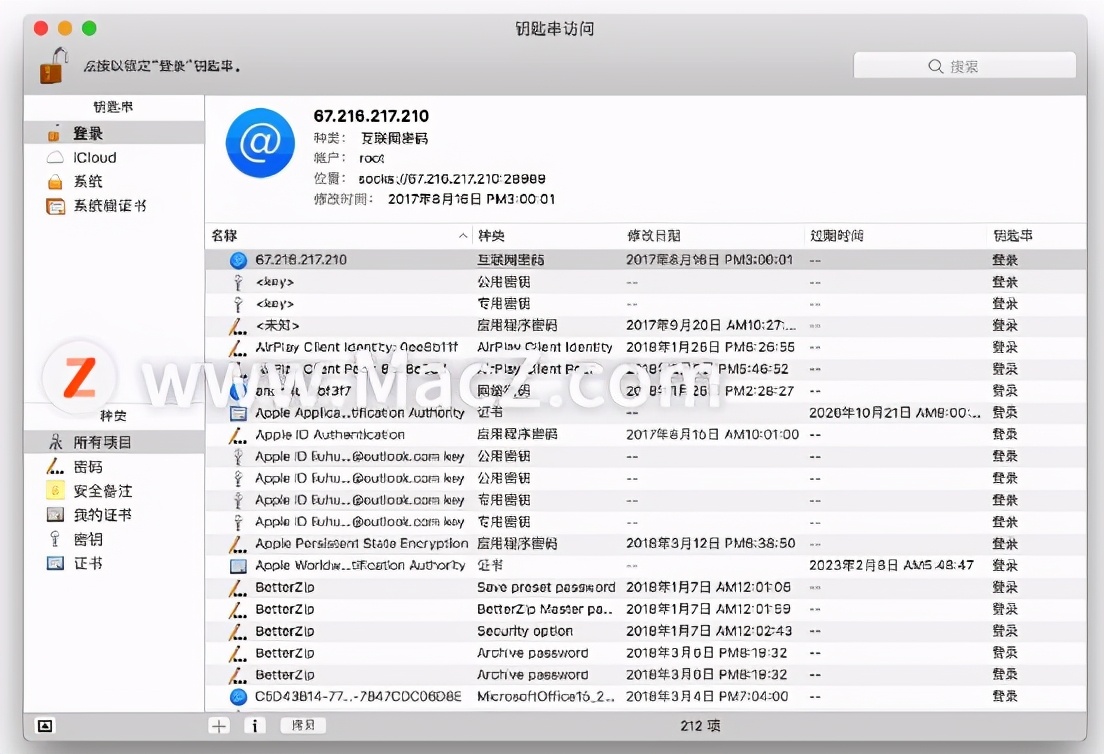
Task: Click inside the 搜索 search field
Action: (x=963, y=65)
